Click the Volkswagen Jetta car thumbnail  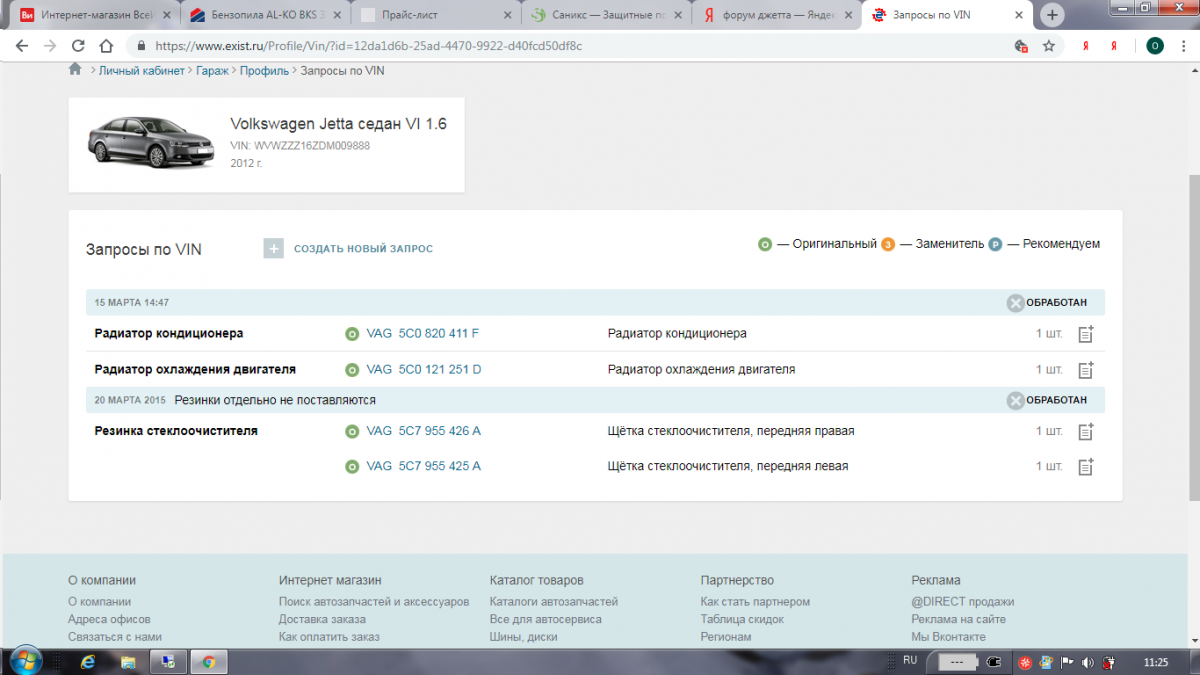pos(149,140)
